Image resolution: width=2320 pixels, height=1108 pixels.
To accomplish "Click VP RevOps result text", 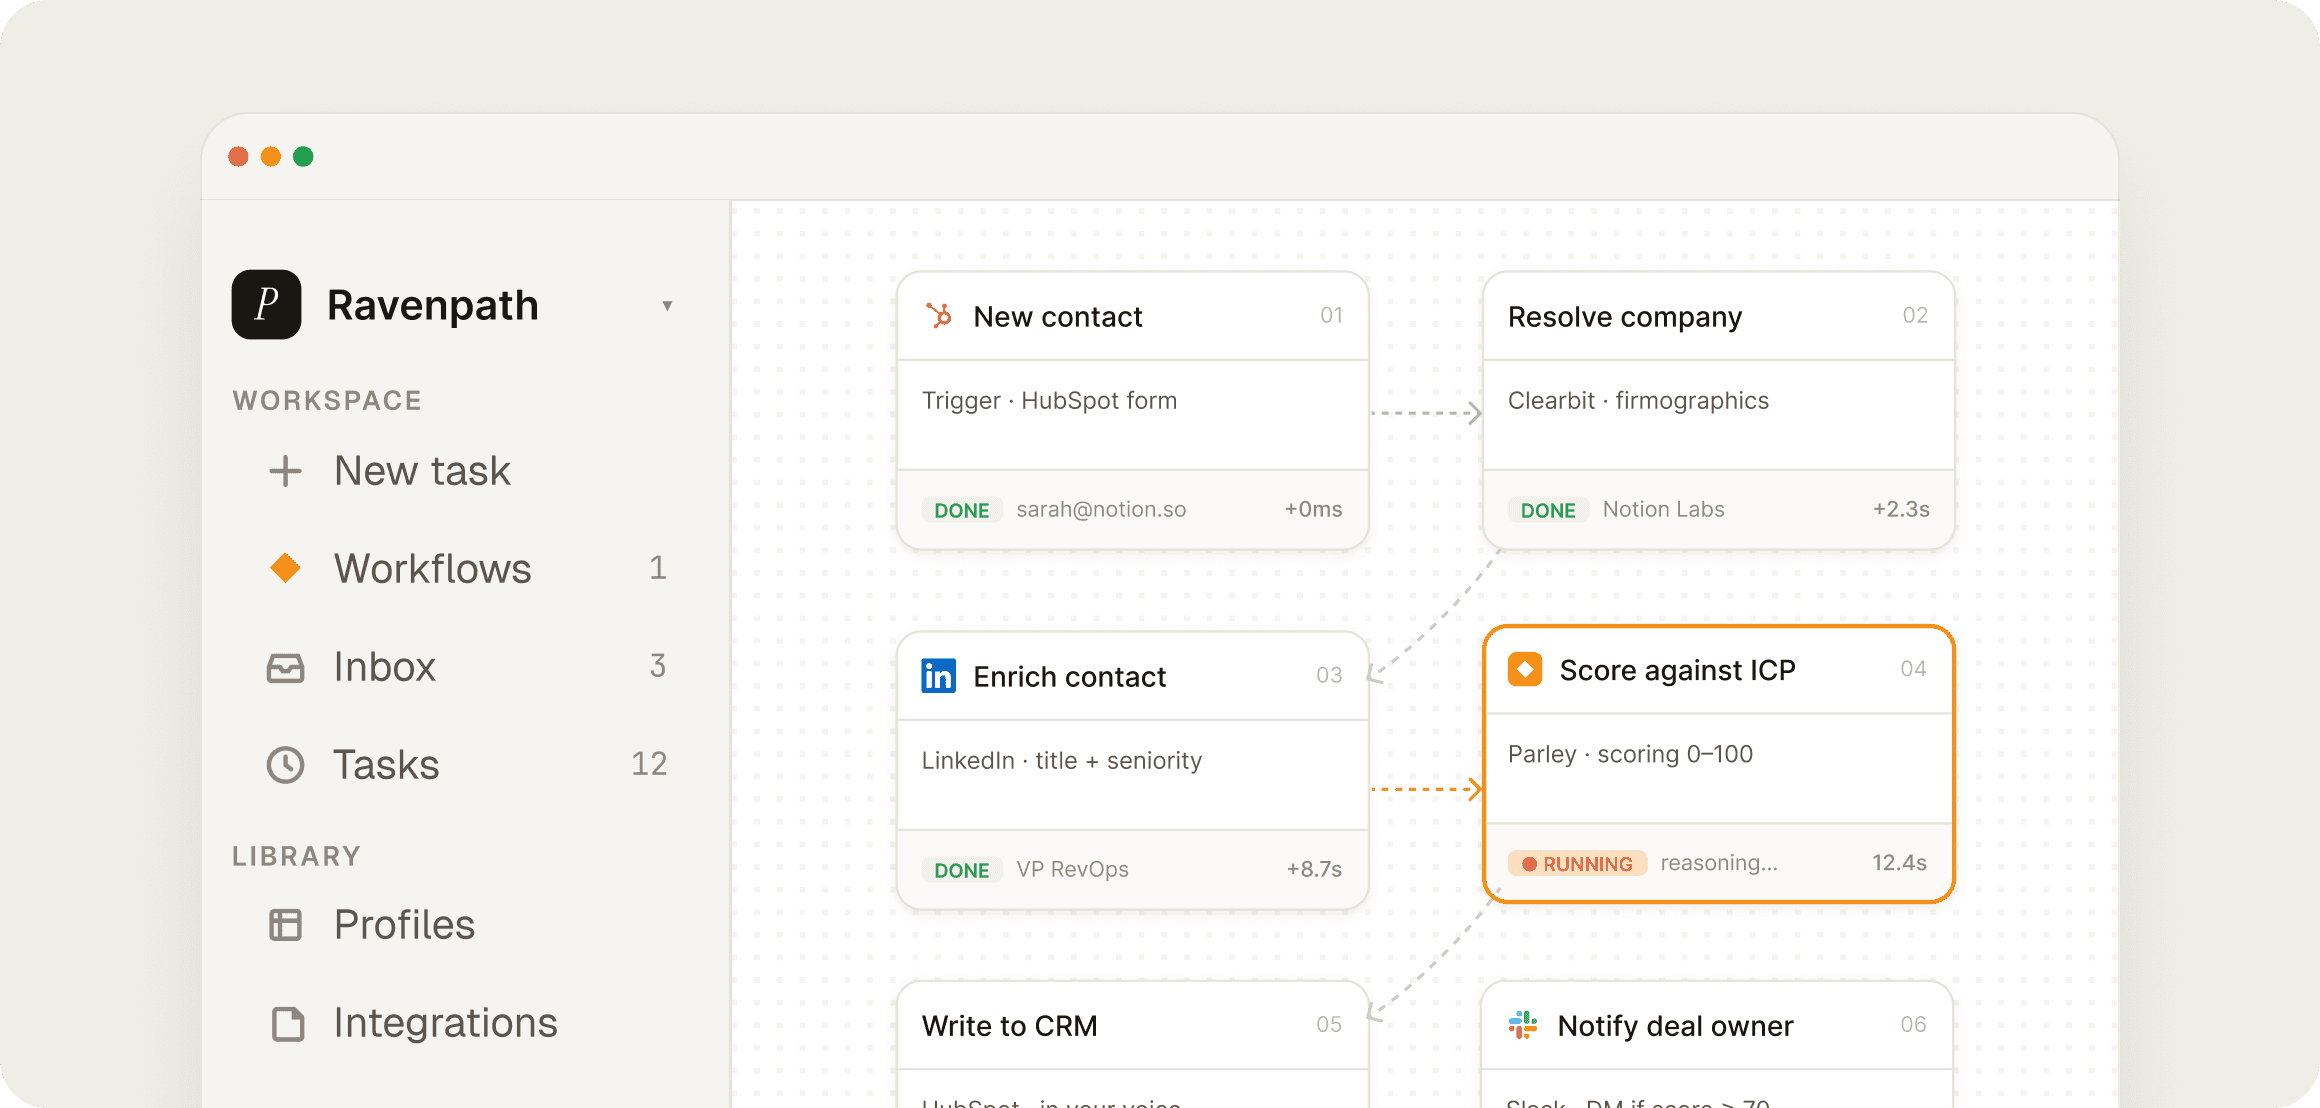I will [x=1072, y=869].
